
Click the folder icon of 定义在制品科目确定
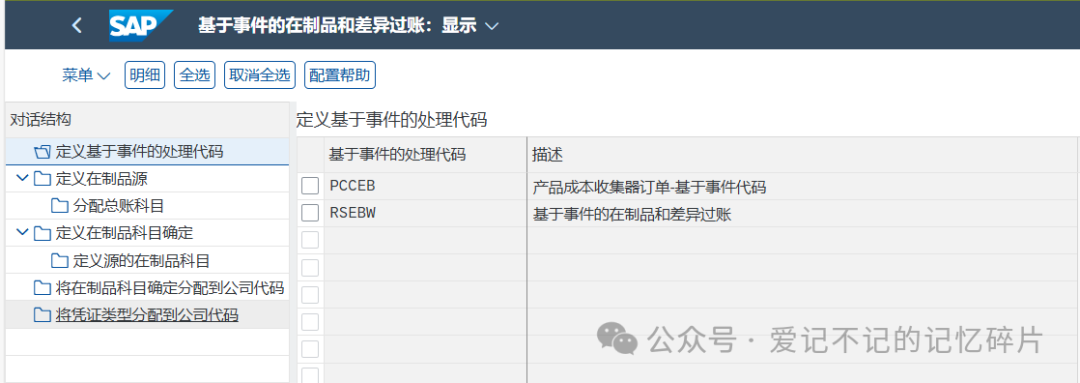click(43, 234)
